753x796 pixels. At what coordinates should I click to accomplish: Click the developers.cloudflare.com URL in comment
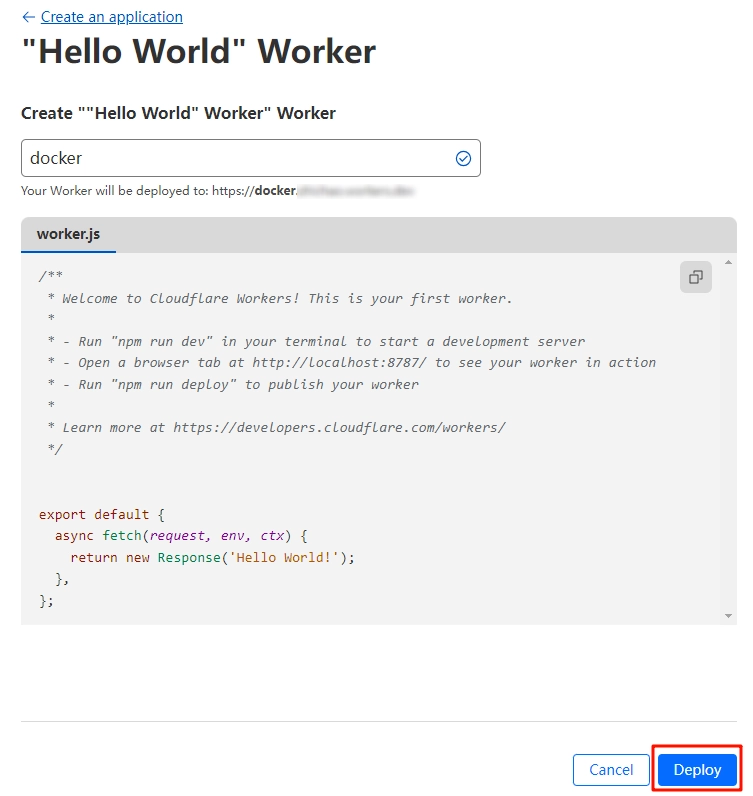pos(339,427)
